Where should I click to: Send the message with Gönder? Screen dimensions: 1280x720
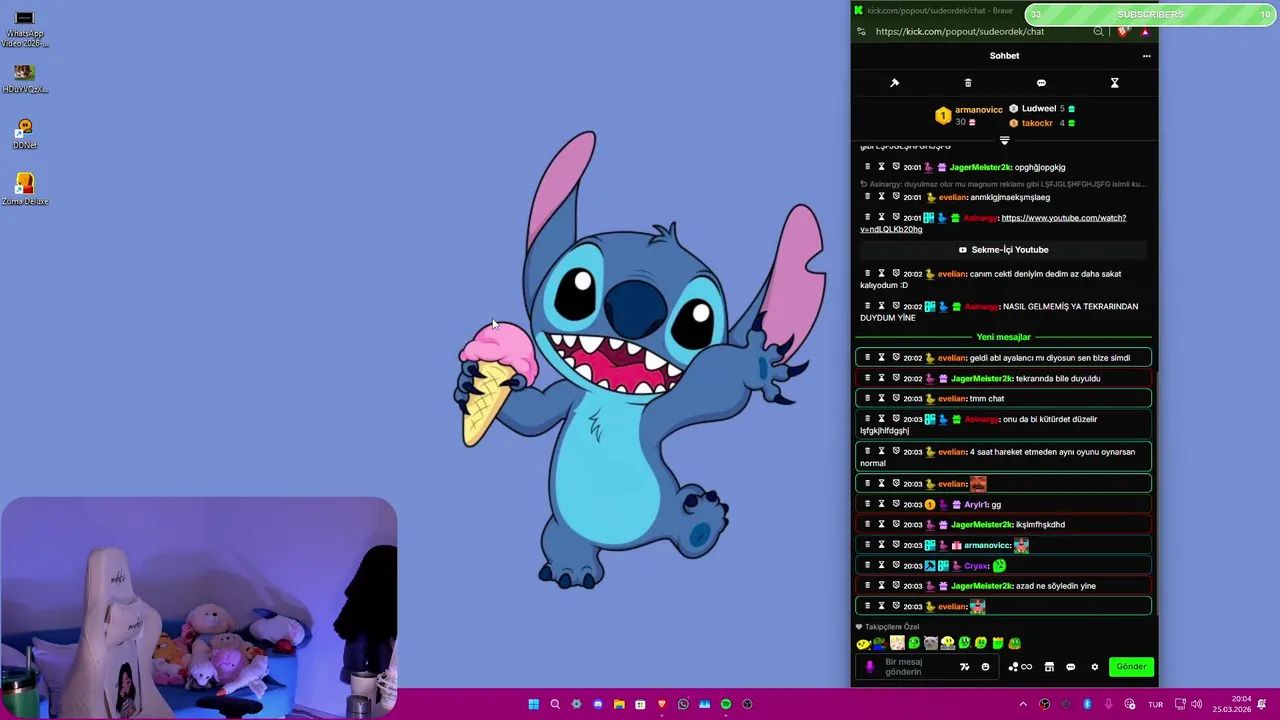pyautogui.click(x=1131, y=667)
